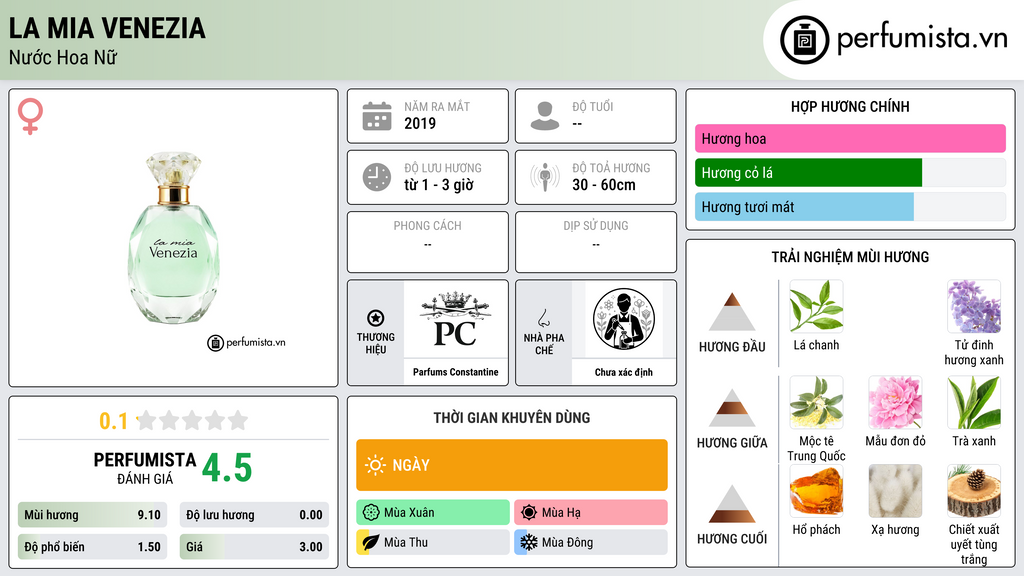This screenshot has width=1024, height=576.
Task: Click the launch year value 2019
Action: click(420, 123)
